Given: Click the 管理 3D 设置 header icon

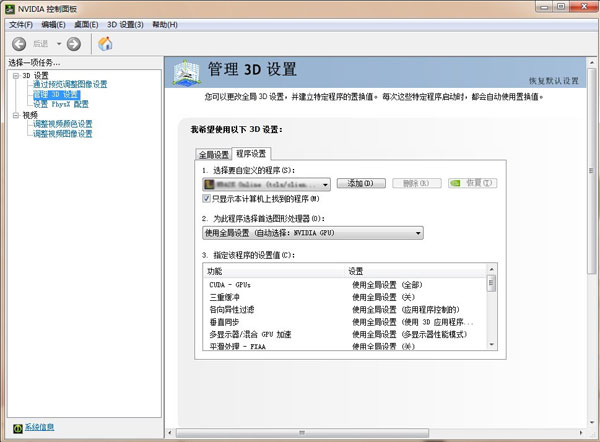Looking at the screenshot, I should tap(186, 72).
